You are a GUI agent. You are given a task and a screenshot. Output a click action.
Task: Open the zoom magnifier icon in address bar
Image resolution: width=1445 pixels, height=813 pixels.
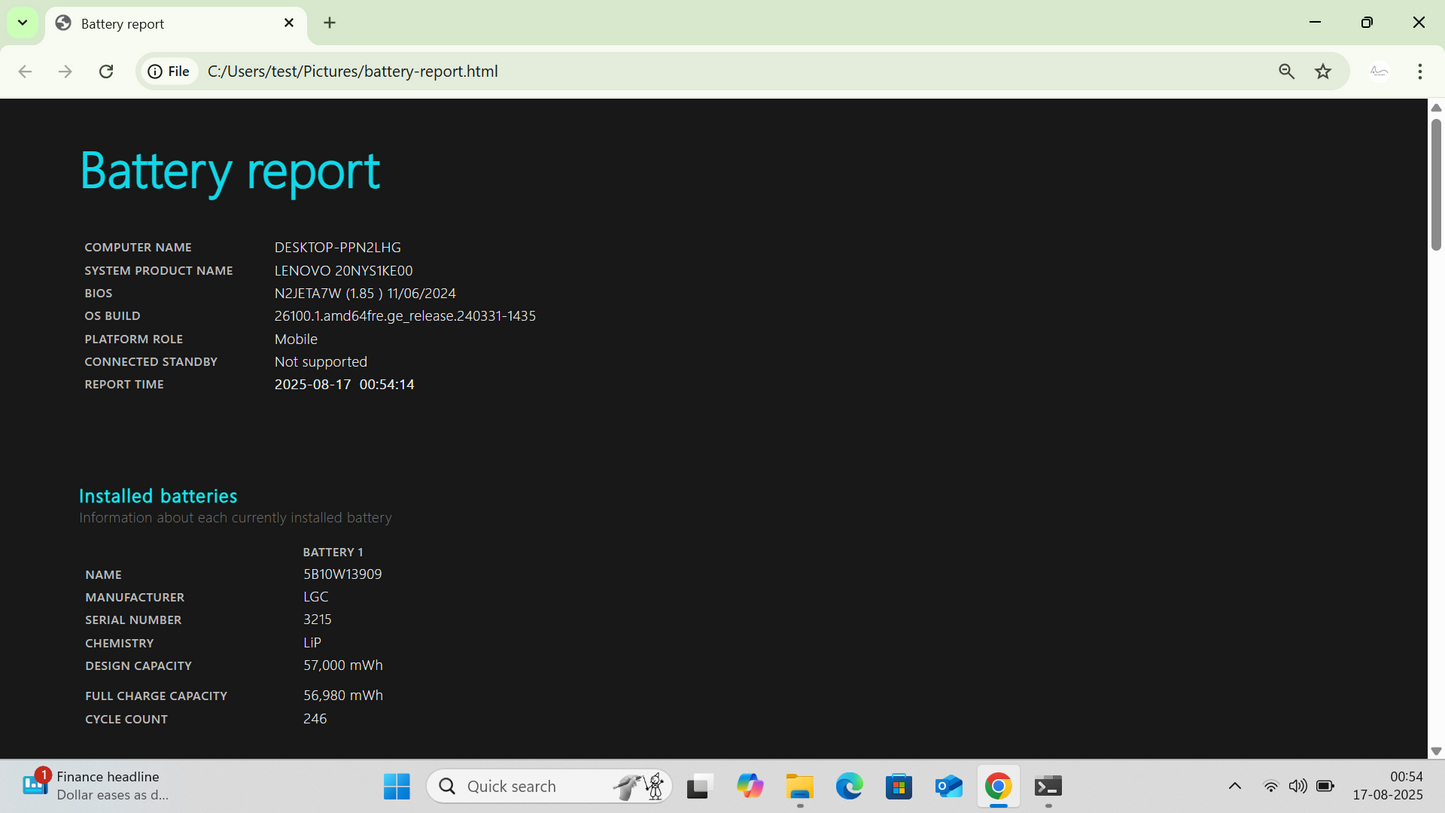point(1286,71)
